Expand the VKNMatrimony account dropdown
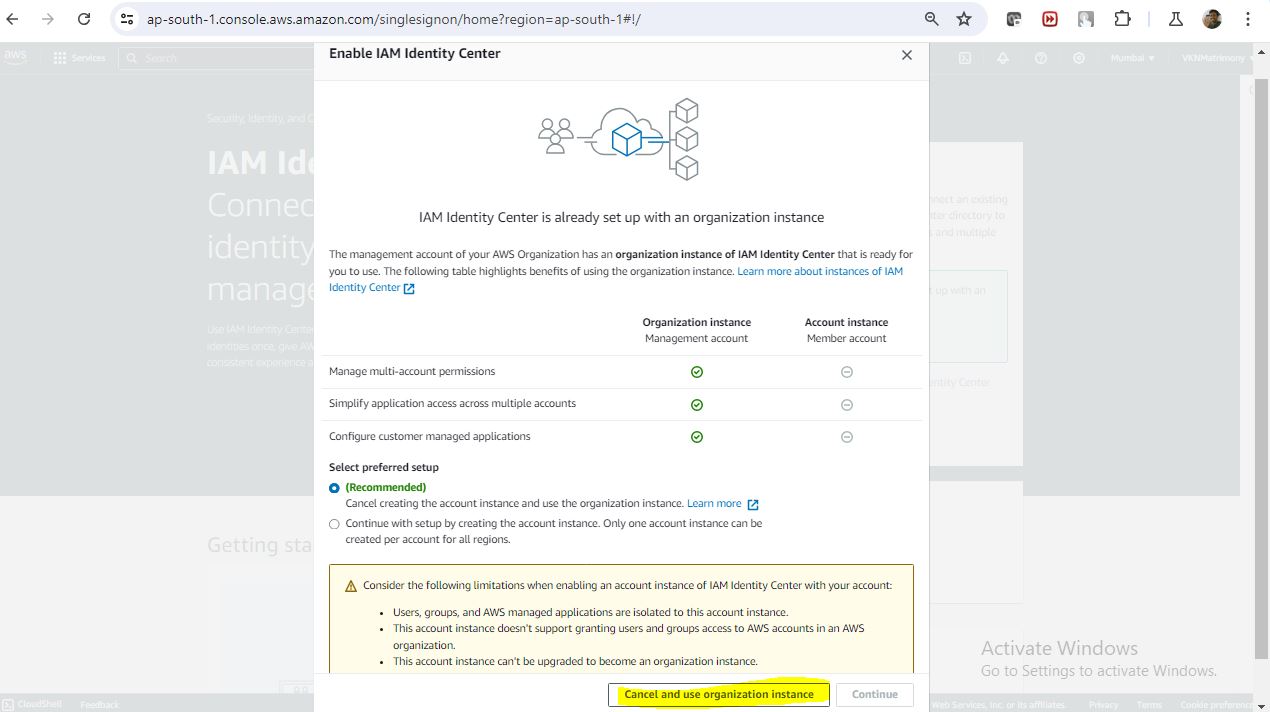 1217,58
